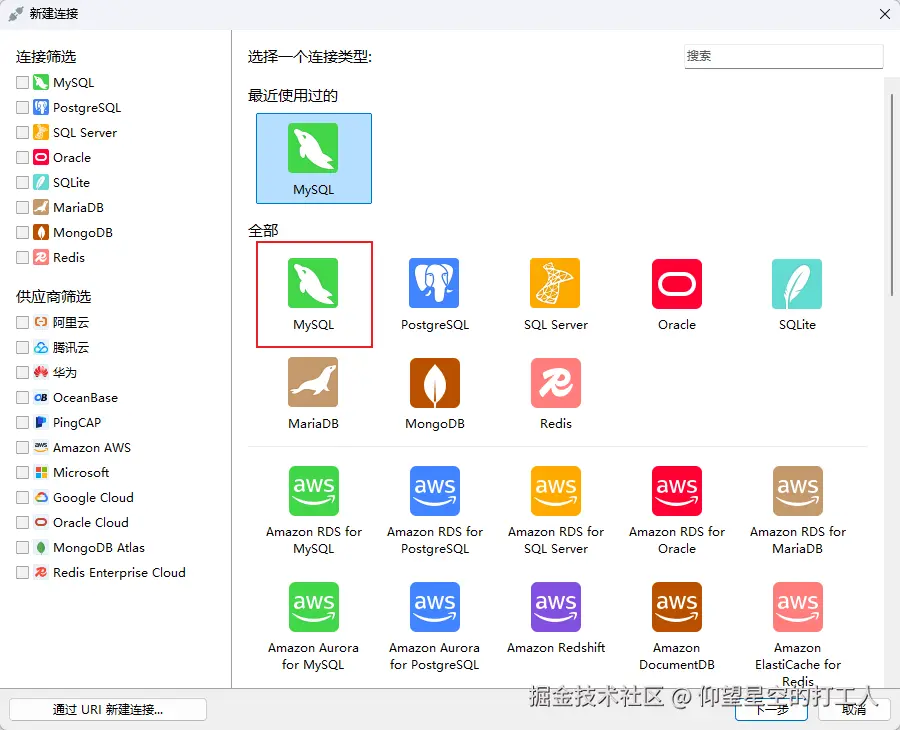The image size is (900, 730).
Task: Choose the PostgreSQL connection type
Action: (435, 294)
